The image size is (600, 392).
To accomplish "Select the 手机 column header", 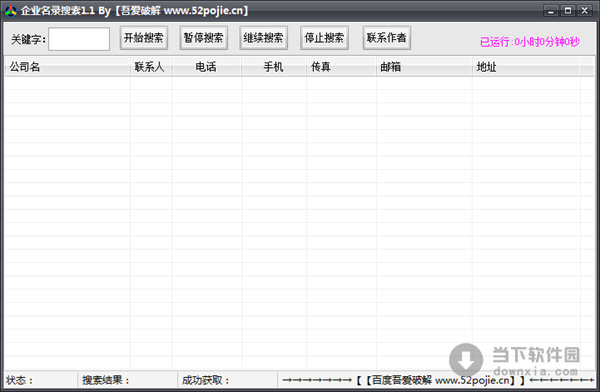I will [274, 67].
